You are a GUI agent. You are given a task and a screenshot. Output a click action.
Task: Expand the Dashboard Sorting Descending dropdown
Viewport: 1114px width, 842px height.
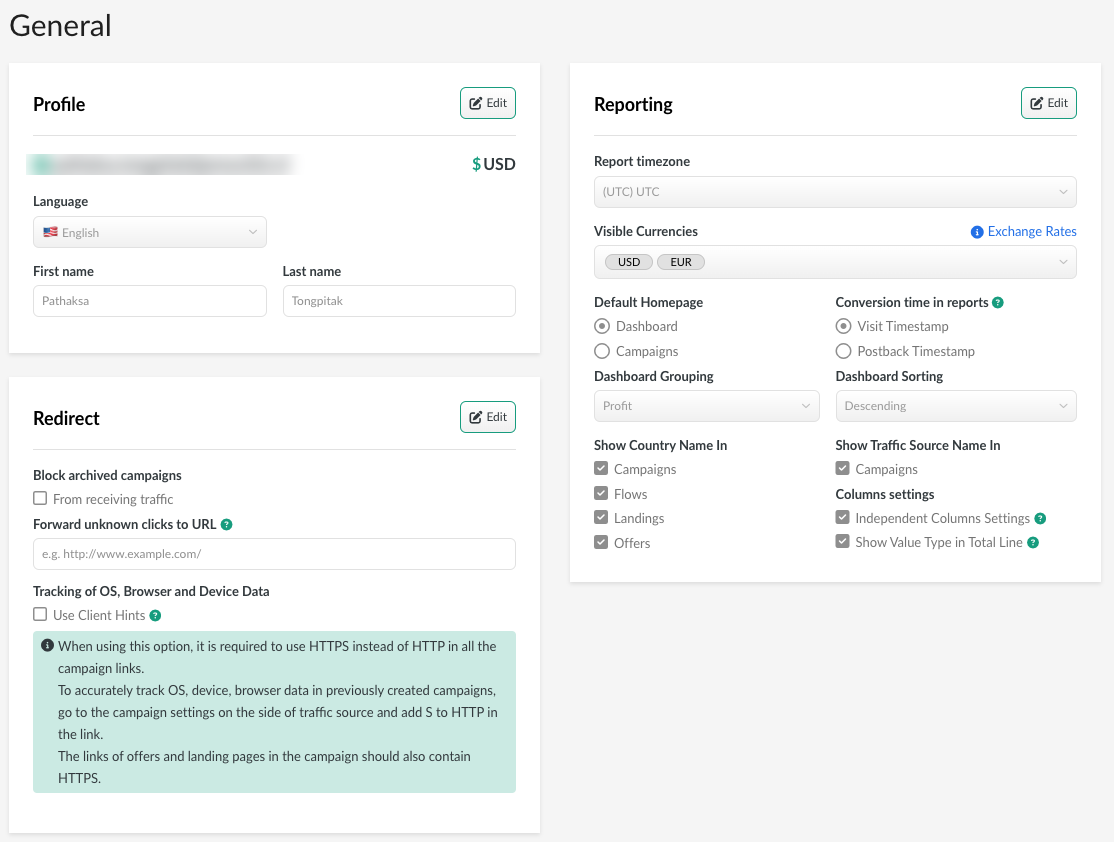[x=956, y=406]
